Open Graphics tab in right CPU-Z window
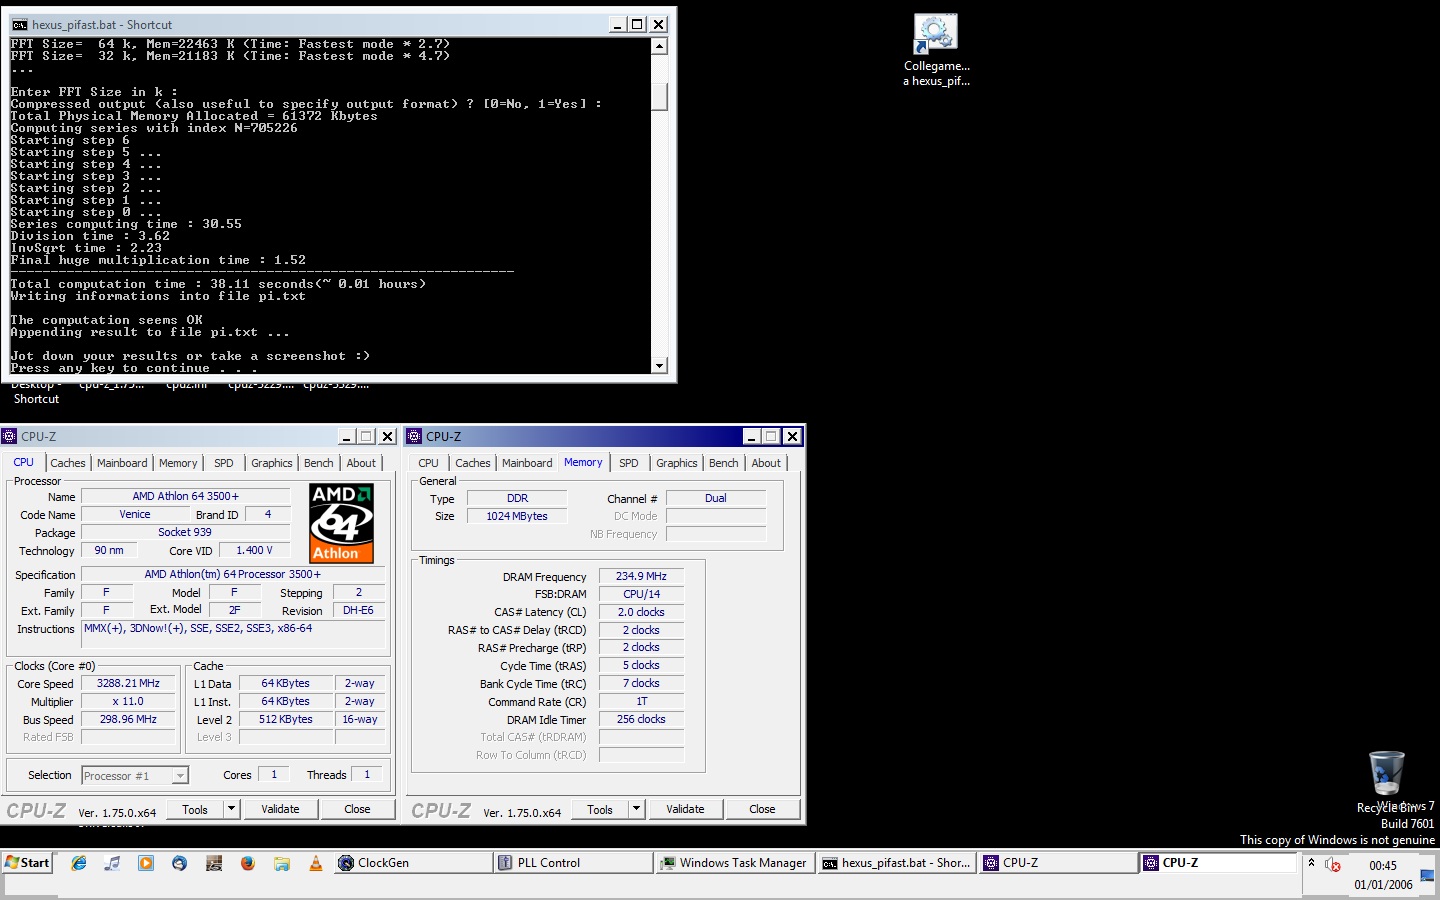Screen dimensions: 1440x900 [677, 463]
